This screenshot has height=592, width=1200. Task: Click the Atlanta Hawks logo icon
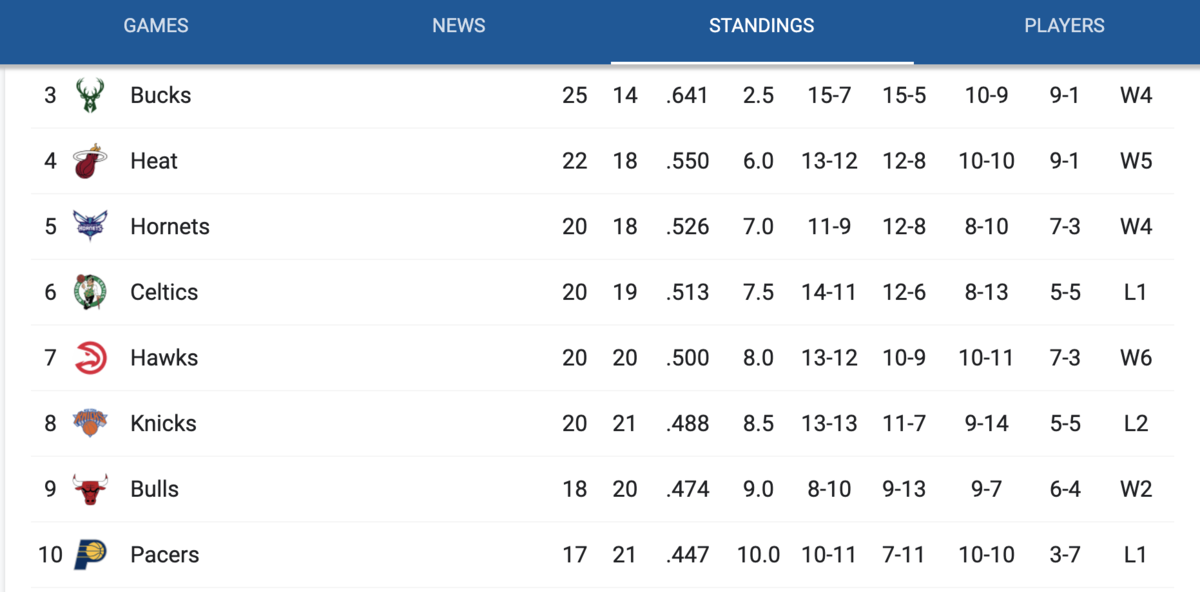90,358
